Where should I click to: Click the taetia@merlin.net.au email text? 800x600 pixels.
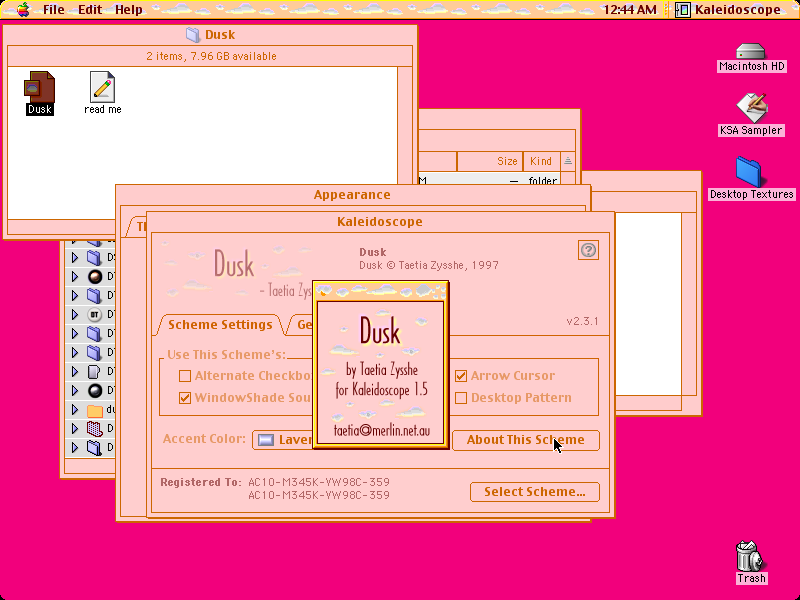(x=382, y=431)
